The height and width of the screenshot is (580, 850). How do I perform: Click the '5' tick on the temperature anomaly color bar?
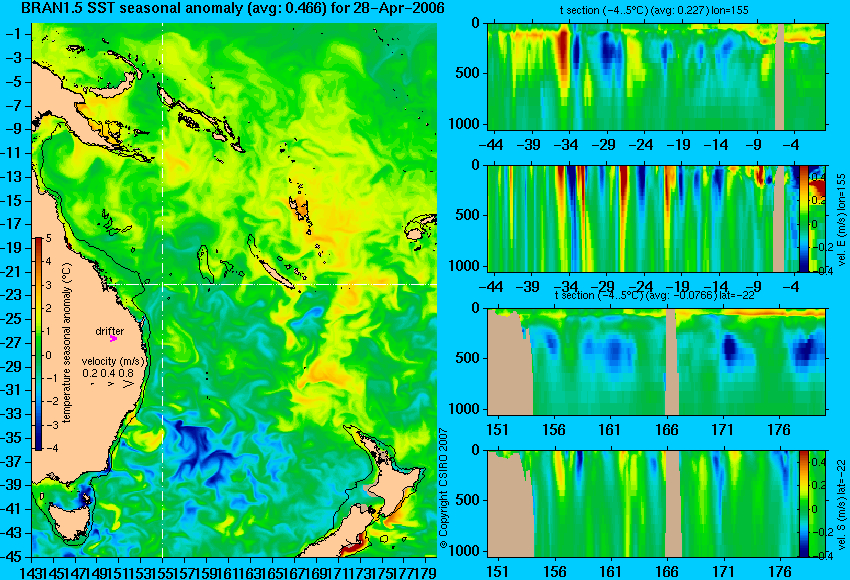(48, 238)
